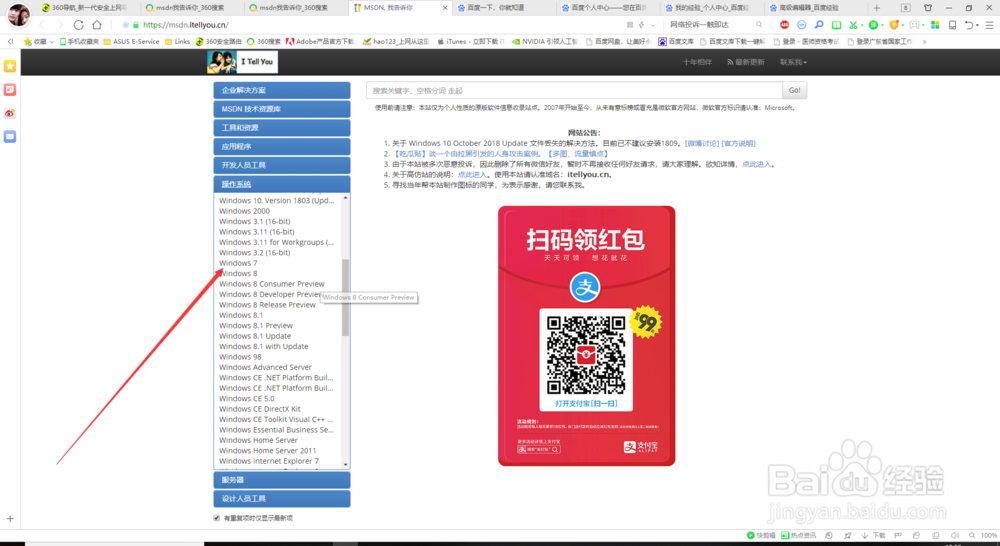The image size is (1000, 546).
Task: Open the AdBlock (ABP) extension icon
Action: 784,25
